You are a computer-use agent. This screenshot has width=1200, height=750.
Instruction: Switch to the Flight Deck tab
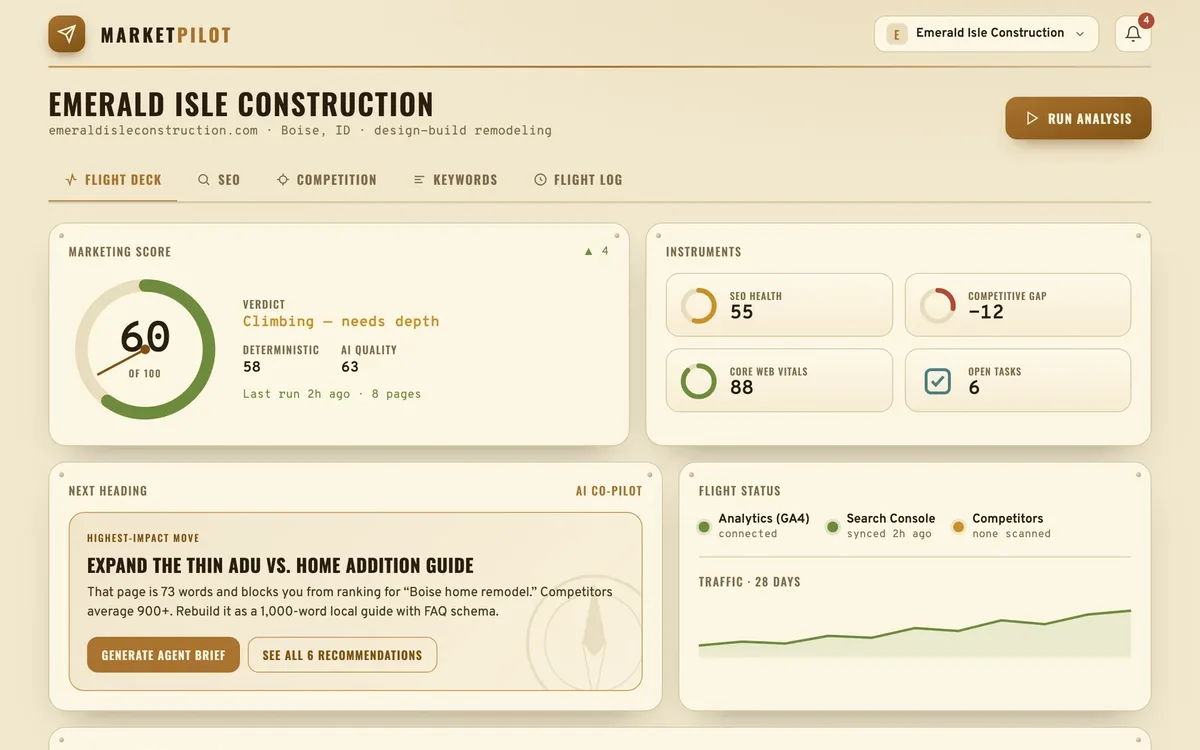tap(113, 180)
